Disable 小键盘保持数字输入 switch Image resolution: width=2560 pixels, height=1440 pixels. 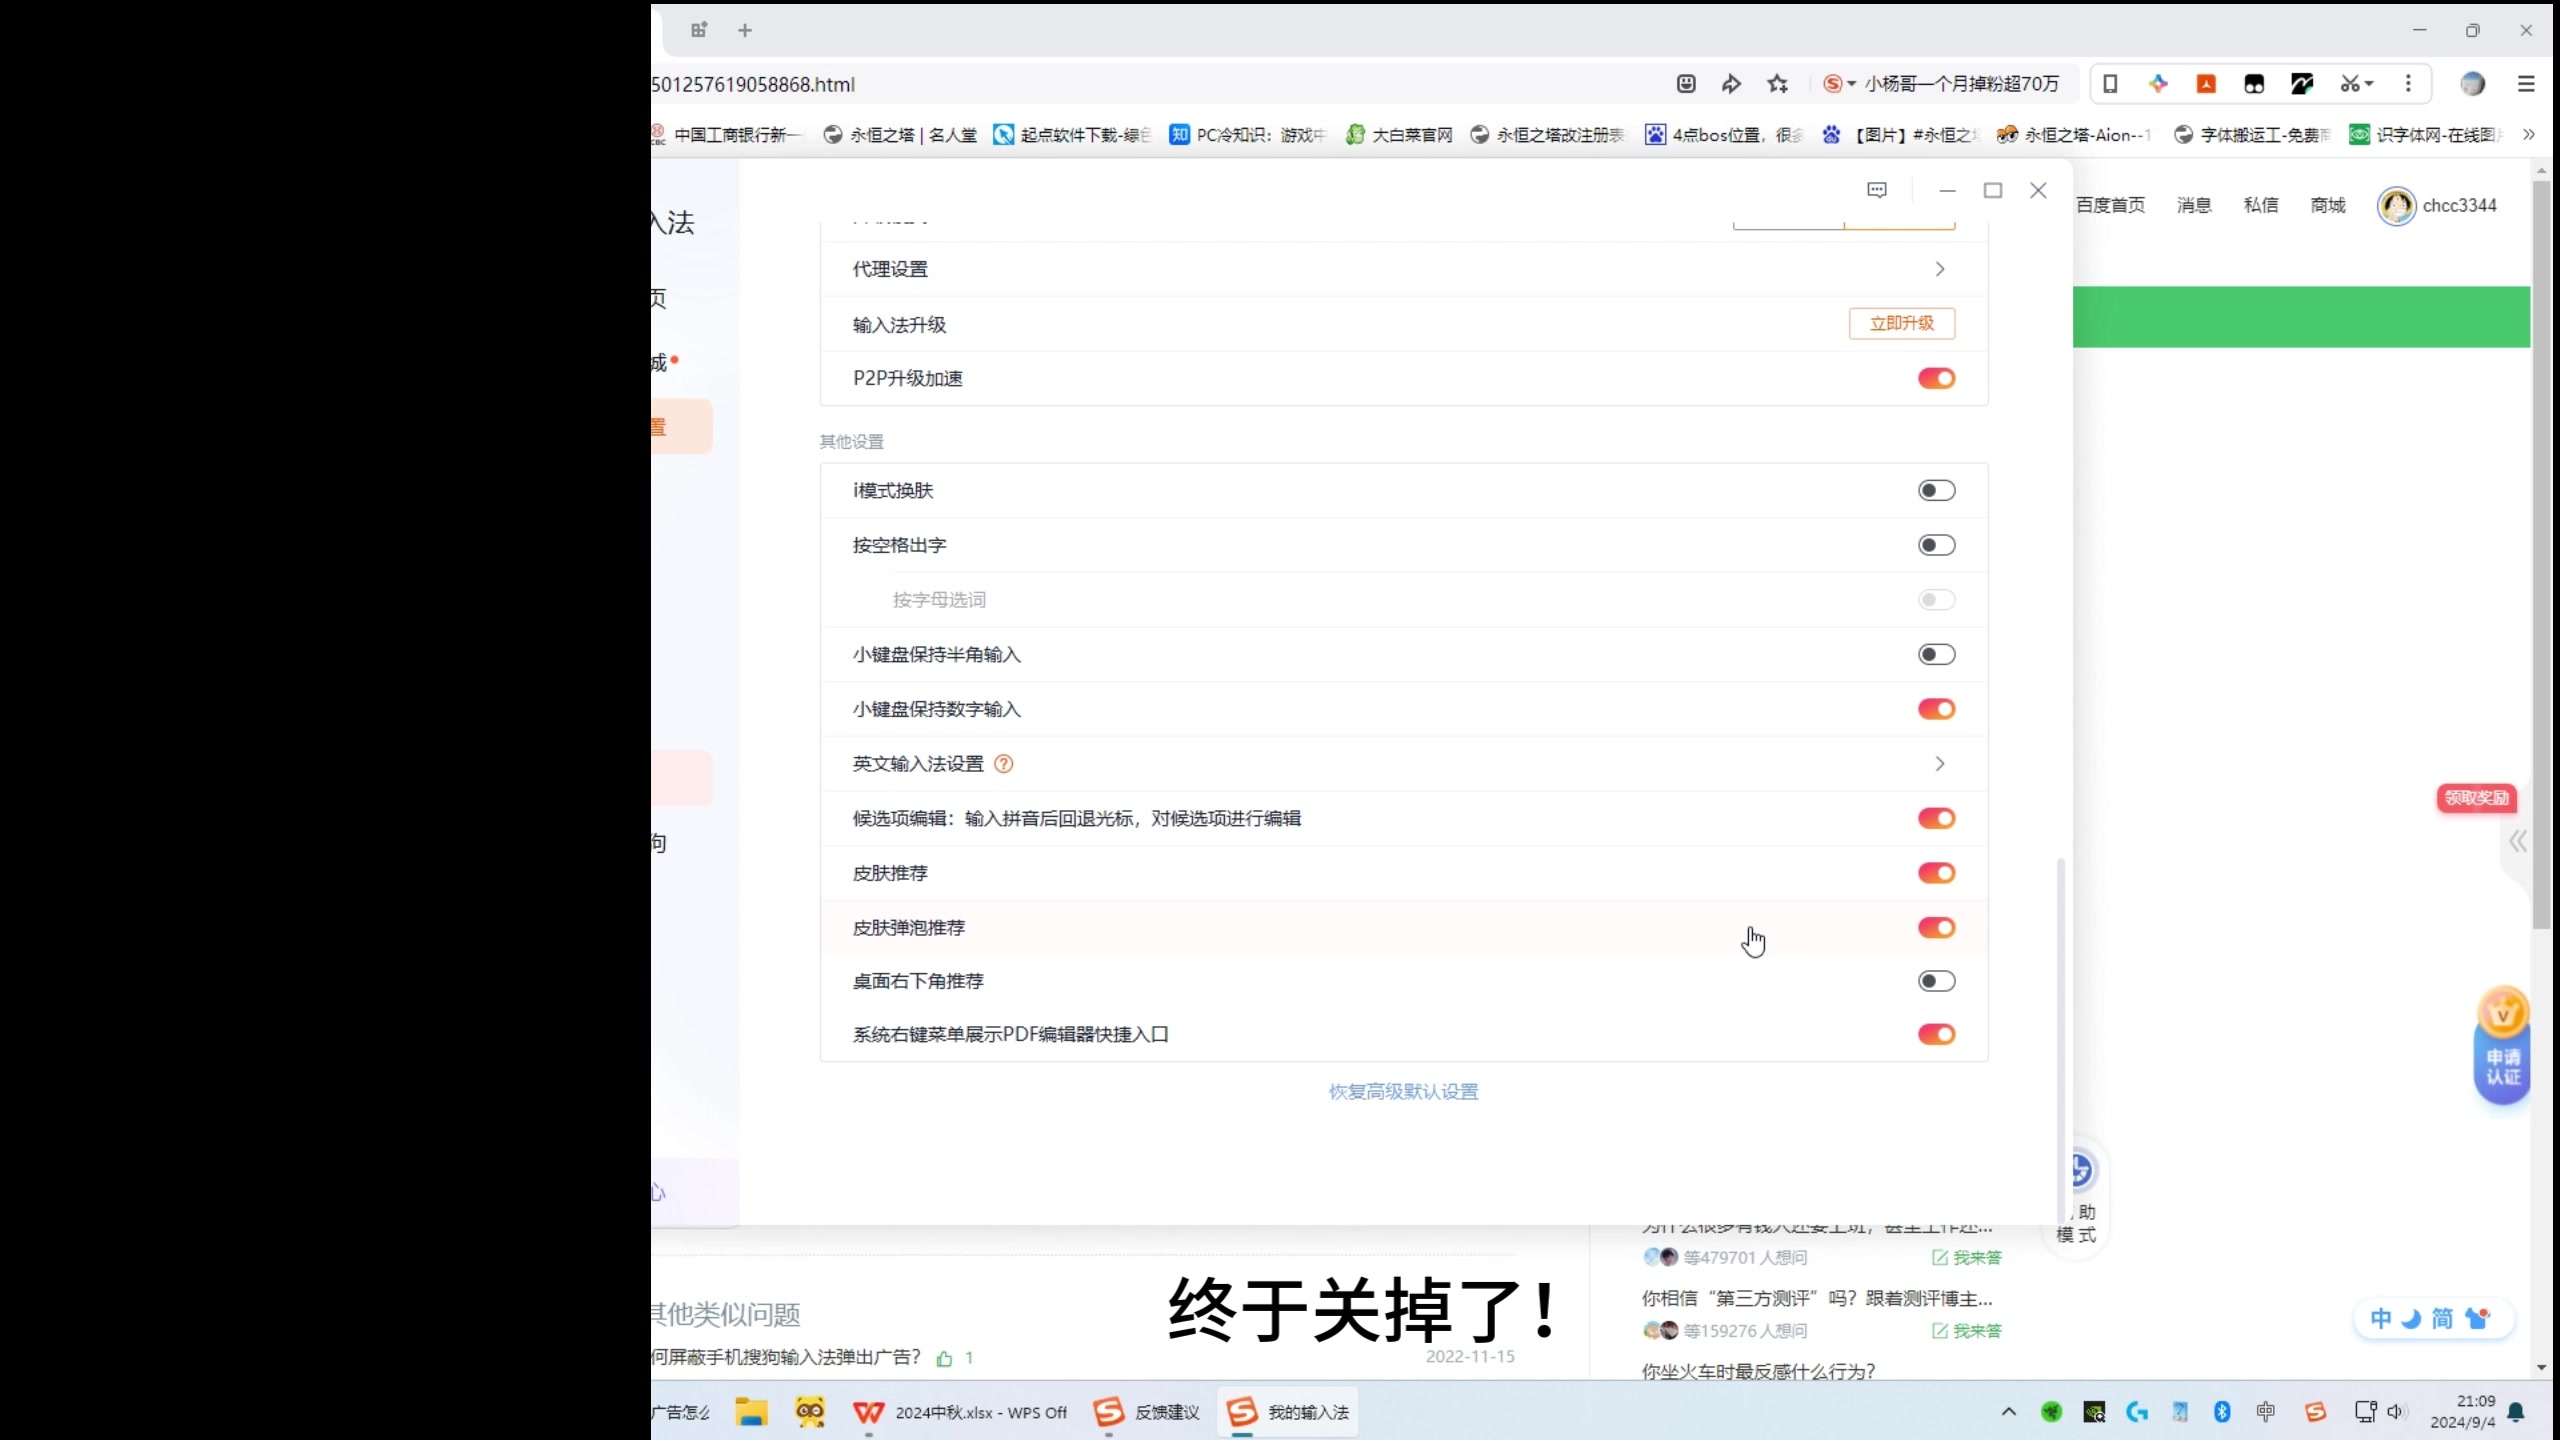(1936, 709)
